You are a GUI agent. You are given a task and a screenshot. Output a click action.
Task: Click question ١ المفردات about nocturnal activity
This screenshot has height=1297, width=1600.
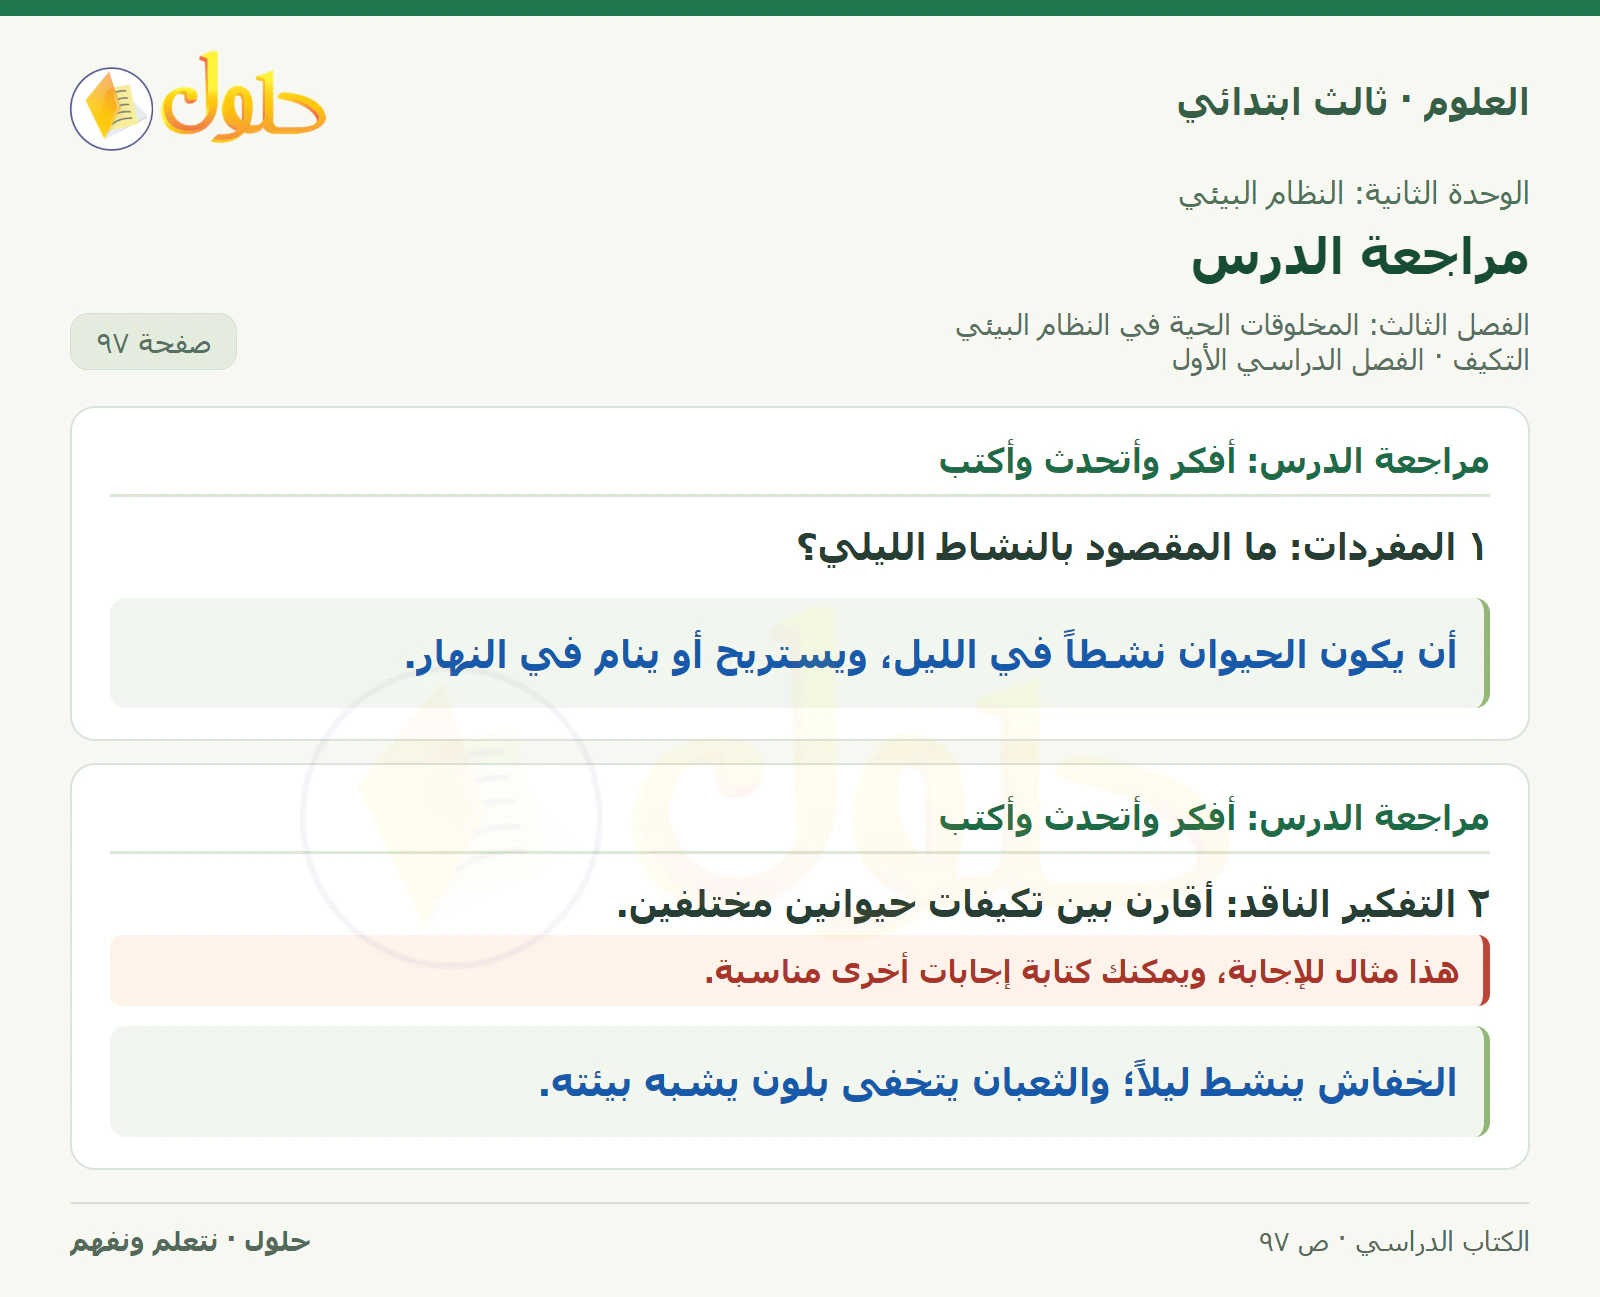1142,547
